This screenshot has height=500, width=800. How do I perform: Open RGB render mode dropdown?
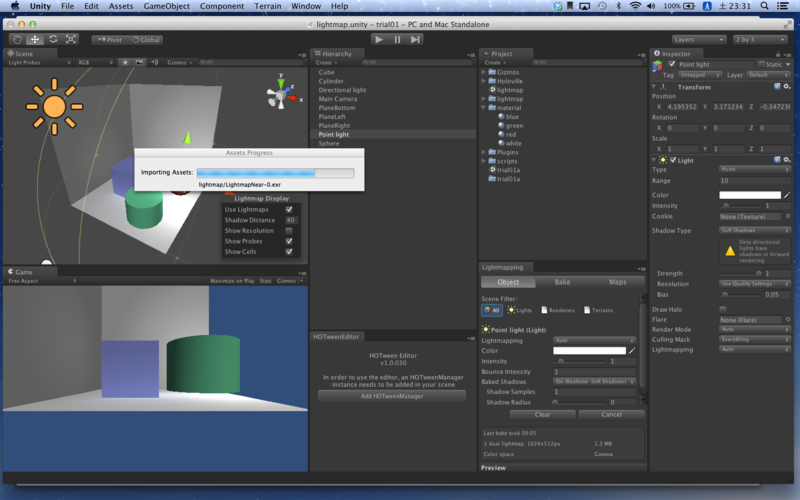(x=95, y=62)
